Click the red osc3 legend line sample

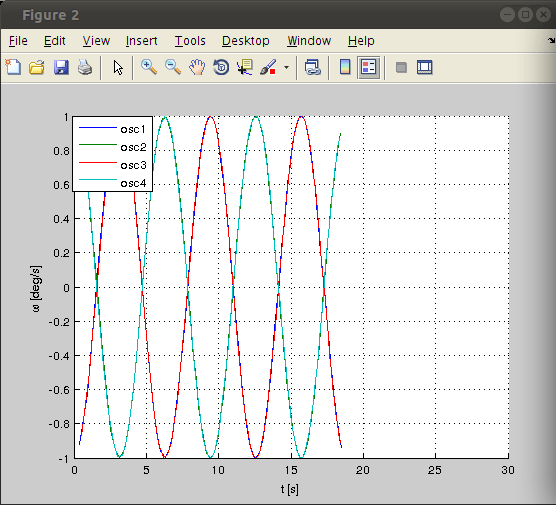[x=98, y=162]
